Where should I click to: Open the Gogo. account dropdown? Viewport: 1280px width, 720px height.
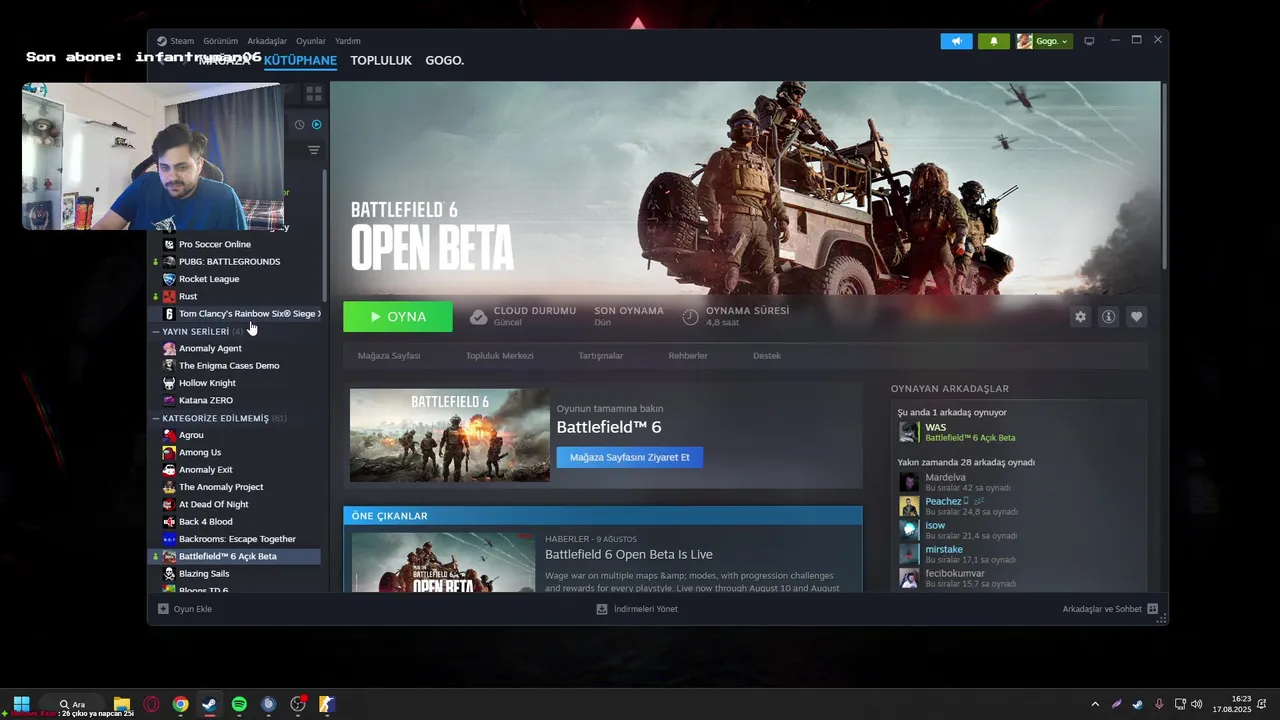pos(1045,41)
